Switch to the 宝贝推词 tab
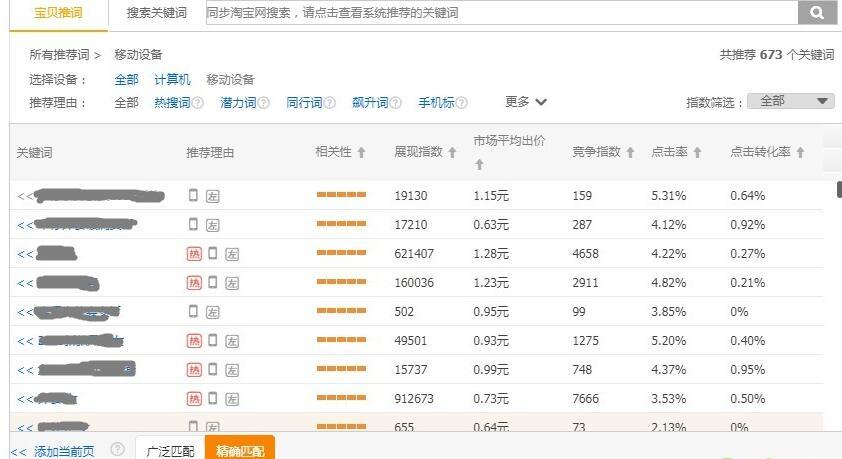This screenshot has width=842, height=459. [59, 13]
